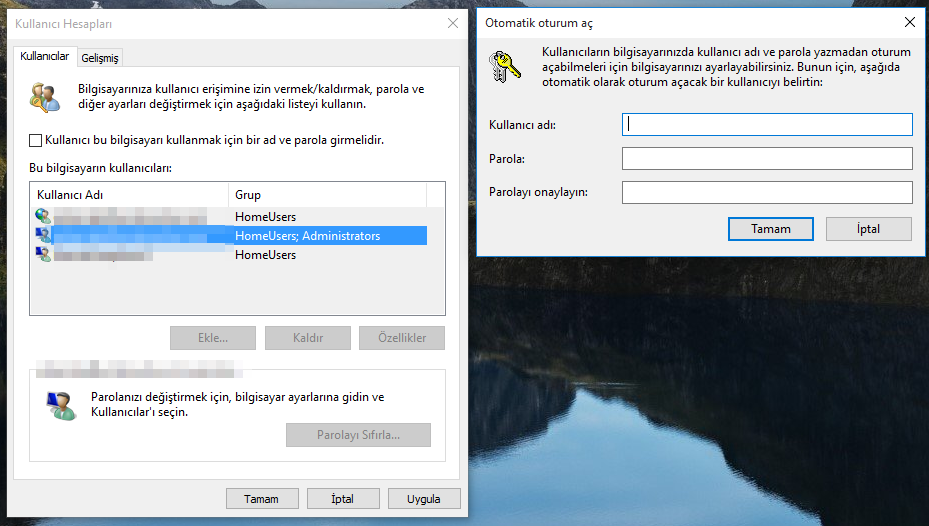Screen dimensions: 929x526
Task: Click the two-users icon beside the description text
Action: (x=46, y=96)
